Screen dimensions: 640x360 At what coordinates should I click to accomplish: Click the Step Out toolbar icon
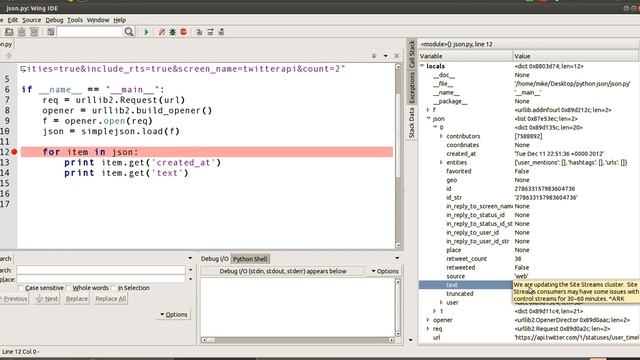[x=221, y=32]
